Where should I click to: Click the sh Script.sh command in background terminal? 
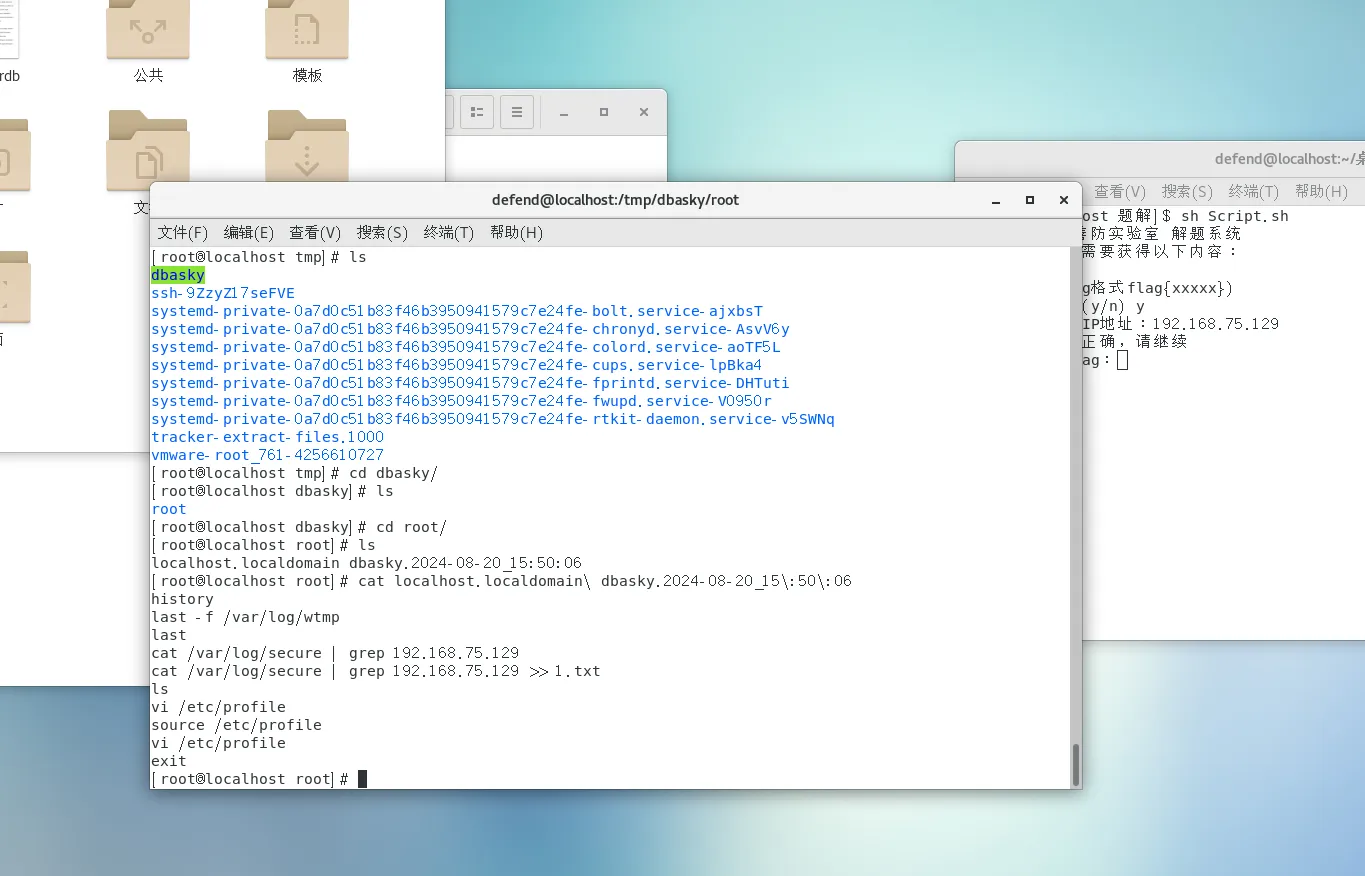click(1234, 216)
